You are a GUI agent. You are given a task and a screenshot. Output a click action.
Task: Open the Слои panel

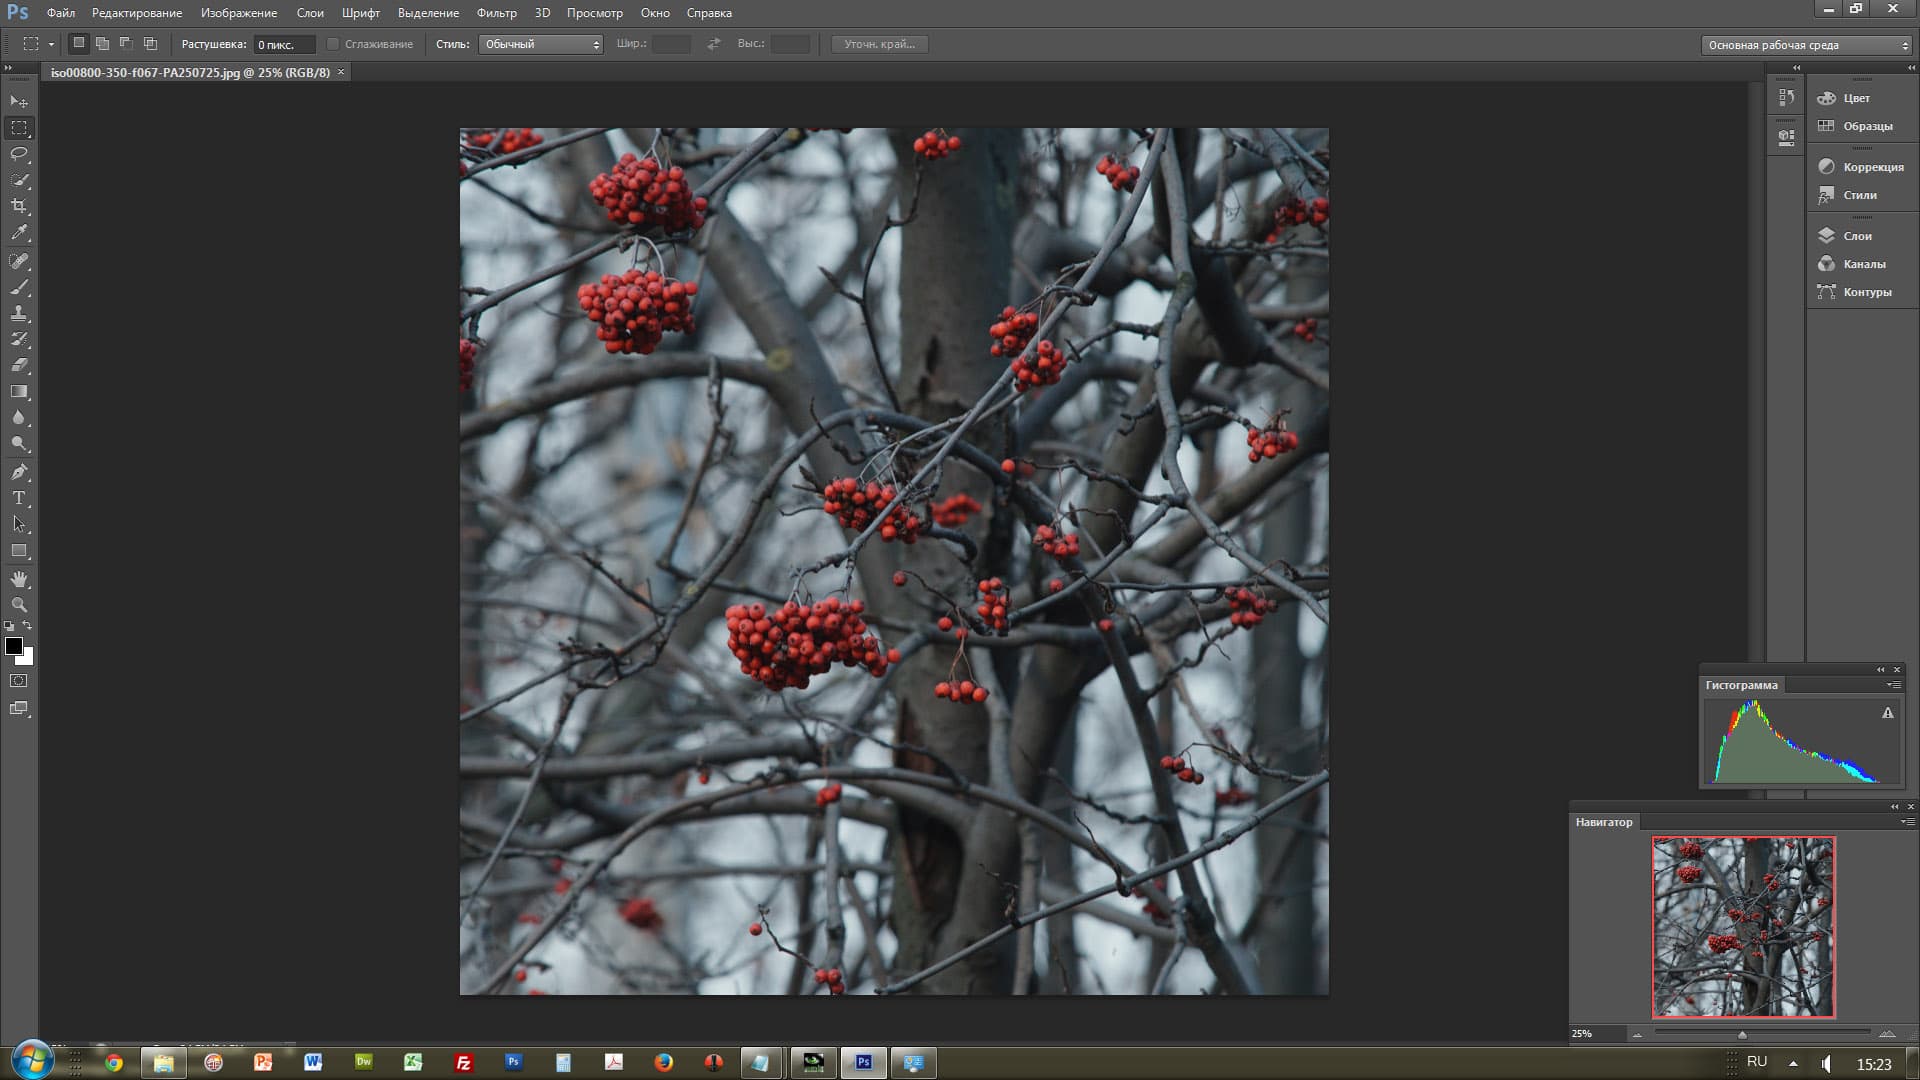tap(1857, 236)
